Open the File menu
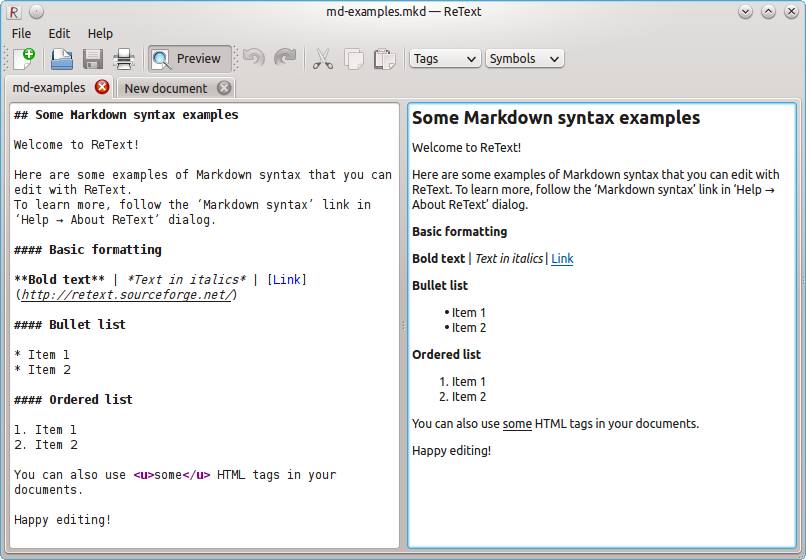 pyautogui.click(x=21, y=34)
